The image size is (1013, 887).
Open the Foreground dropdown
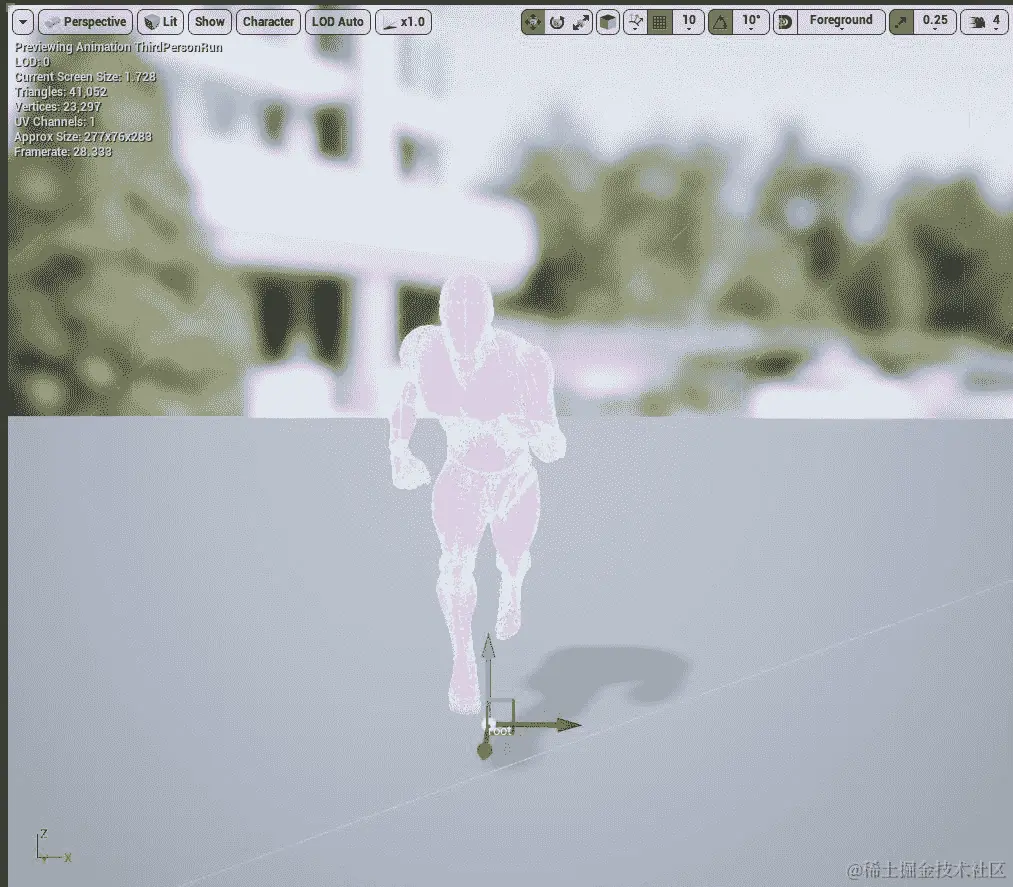[841, 23]
